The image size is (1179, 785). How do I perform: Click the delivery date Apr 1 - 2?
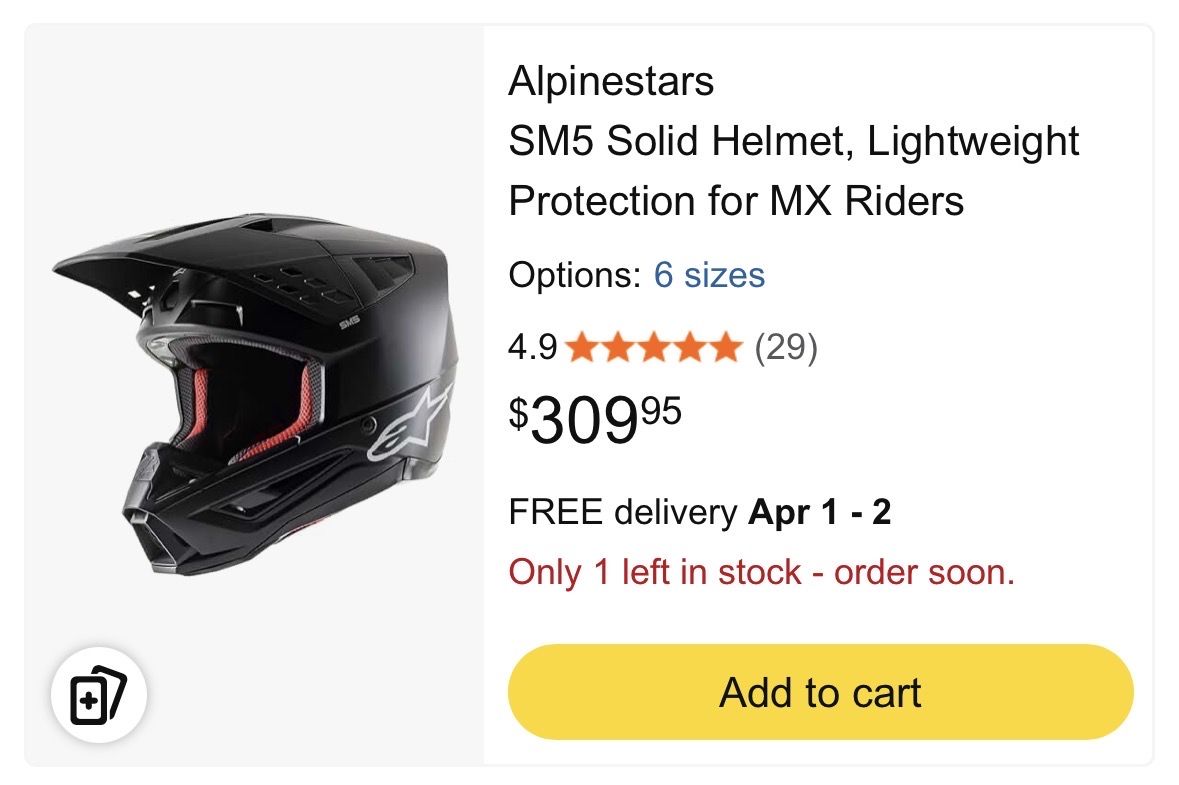coord(820,513)
